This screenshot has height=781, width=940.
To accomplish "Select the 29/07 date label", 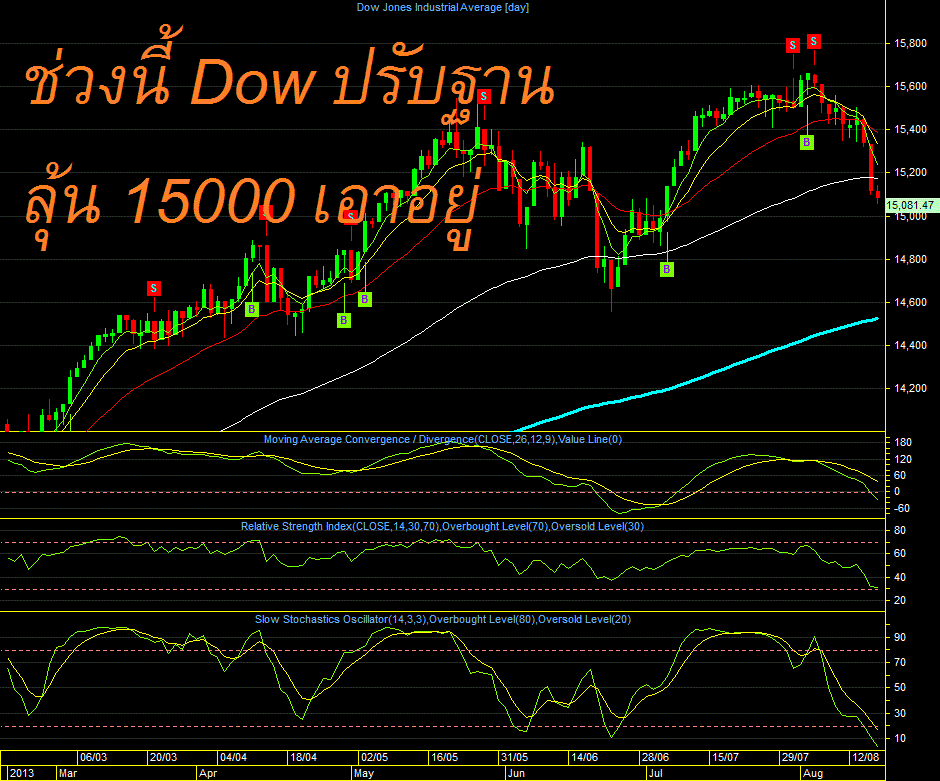I will (x=795, y=757).
